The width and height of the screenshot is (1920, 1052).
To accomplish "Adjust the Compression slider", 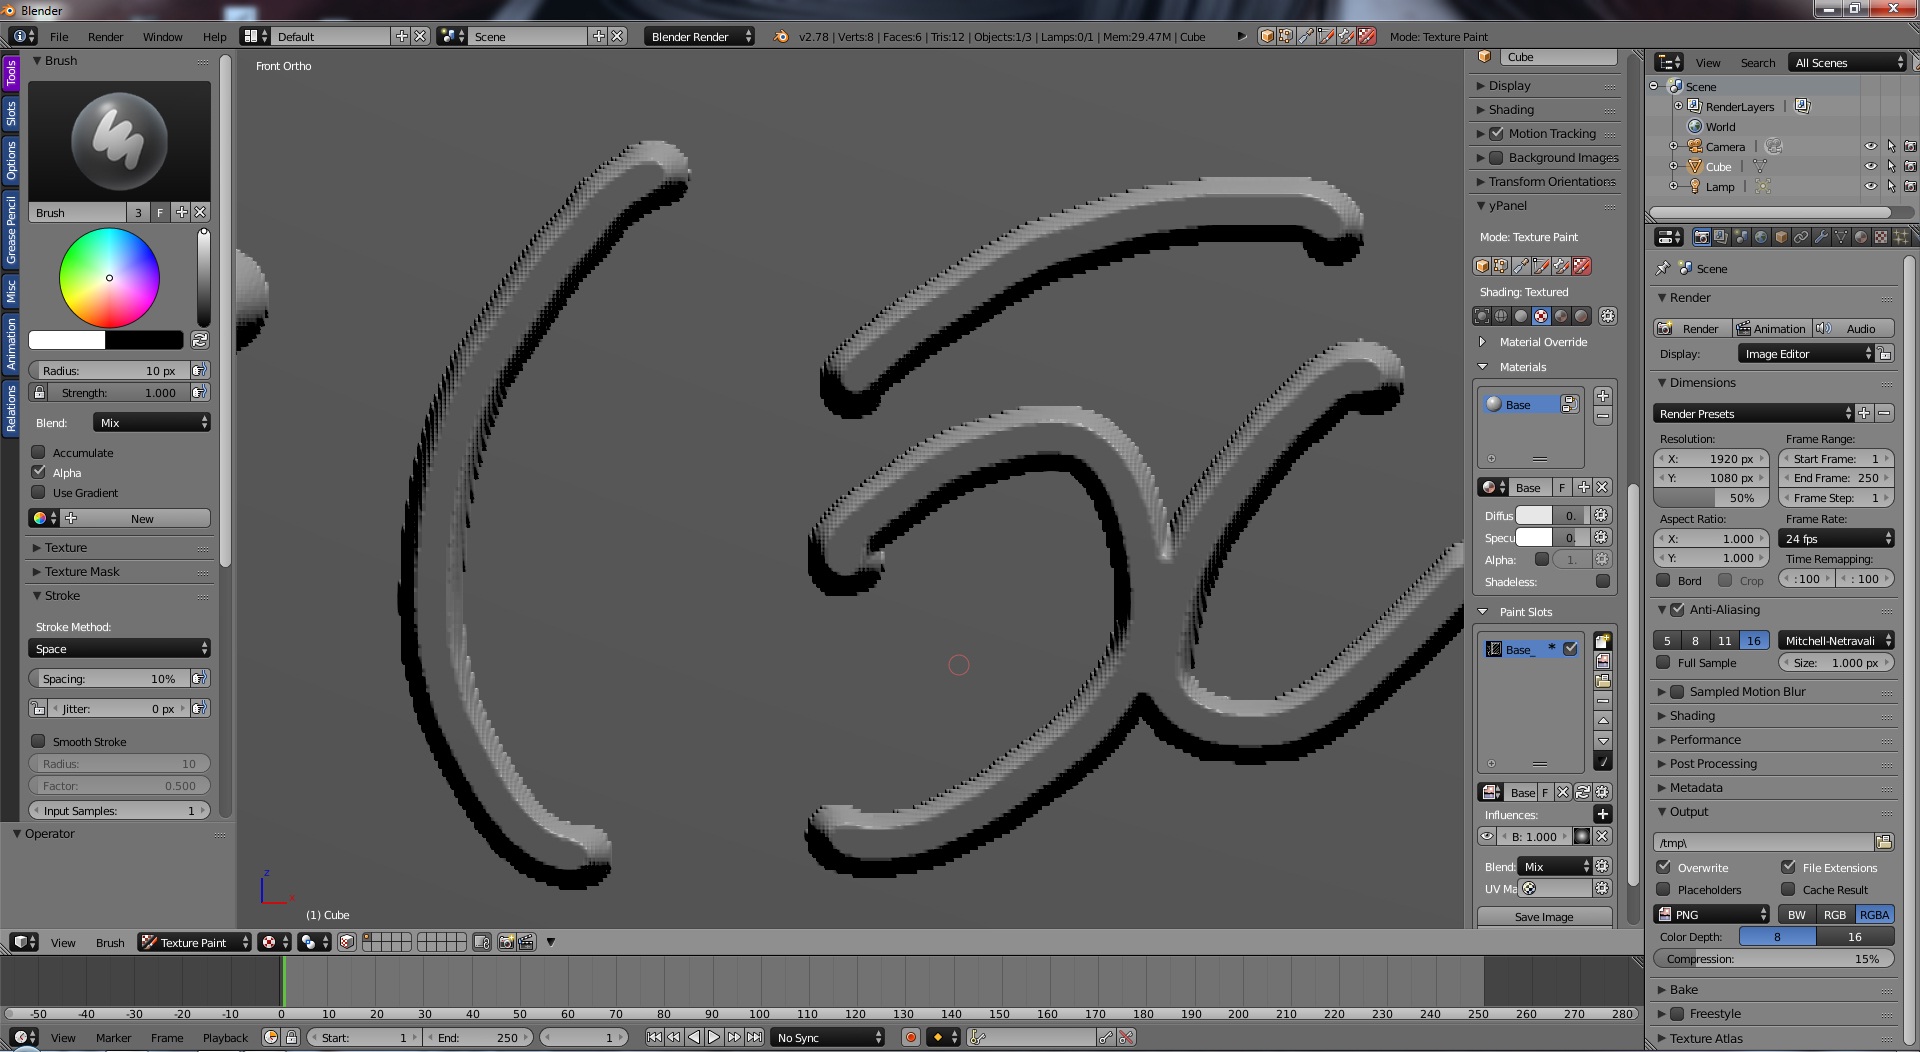I will 1773,958.
